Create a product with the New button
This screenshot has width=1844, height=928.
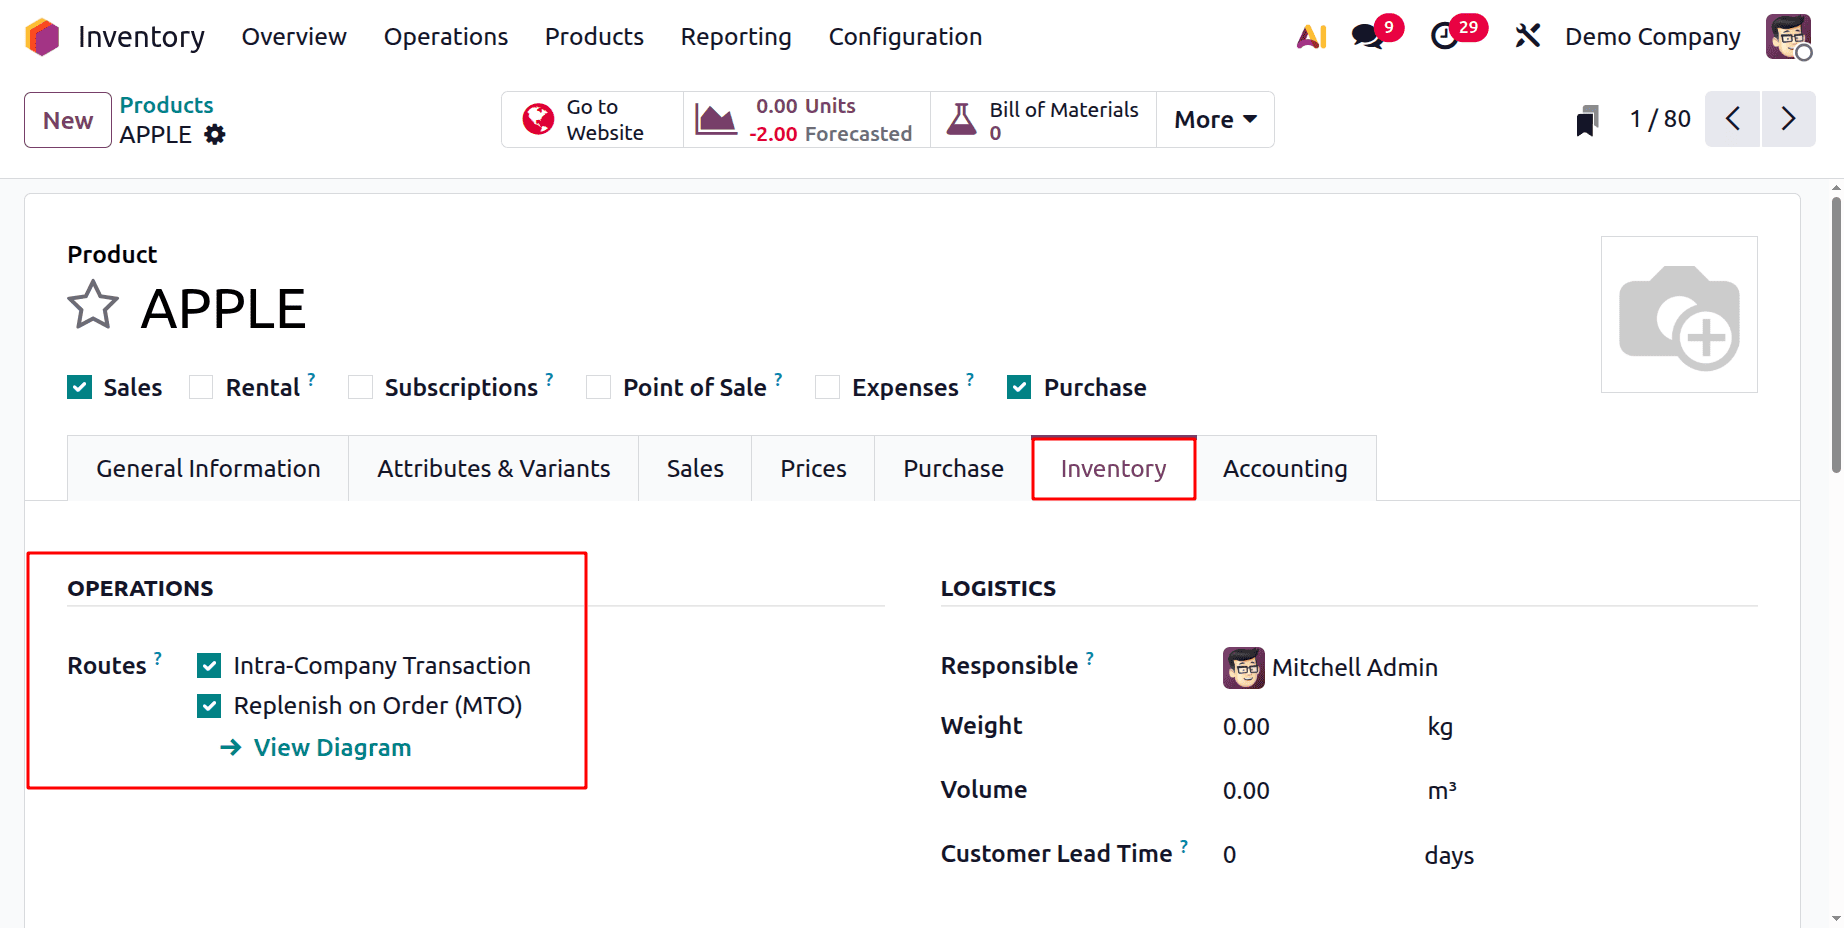tap(66, 119)
